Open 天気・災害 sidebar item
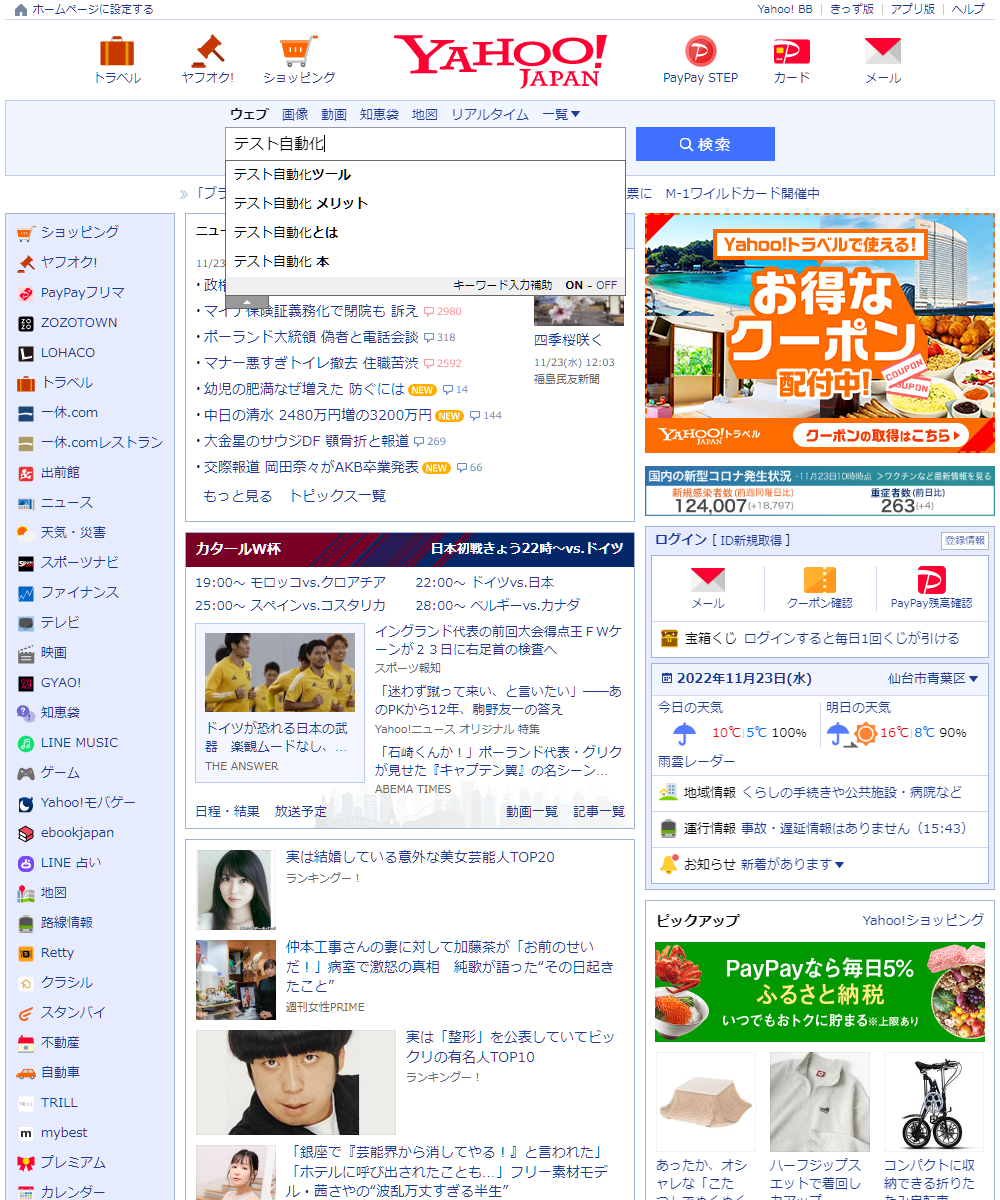Image resolution: width=1000 pixels, height=1200 pixels. tap(73, 532)
